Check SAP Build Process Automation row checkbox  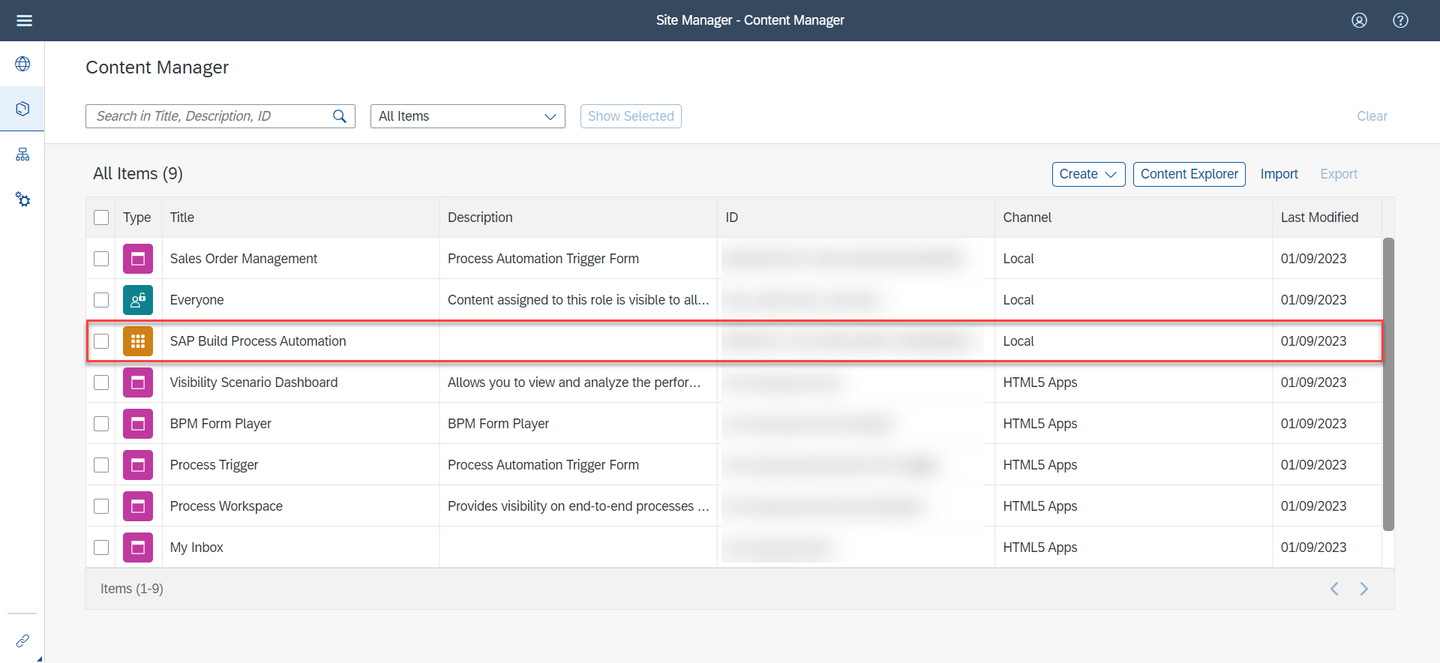pos(101,341)
